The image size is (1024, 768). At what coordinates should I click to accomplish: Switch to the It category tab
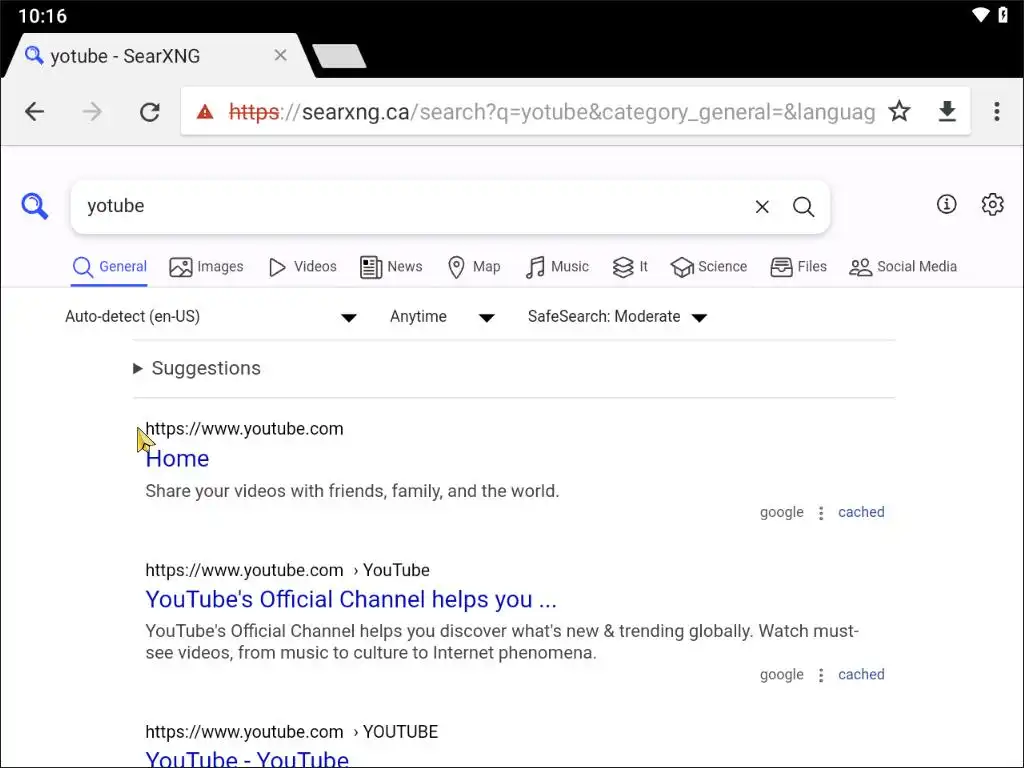click(630, 267)
